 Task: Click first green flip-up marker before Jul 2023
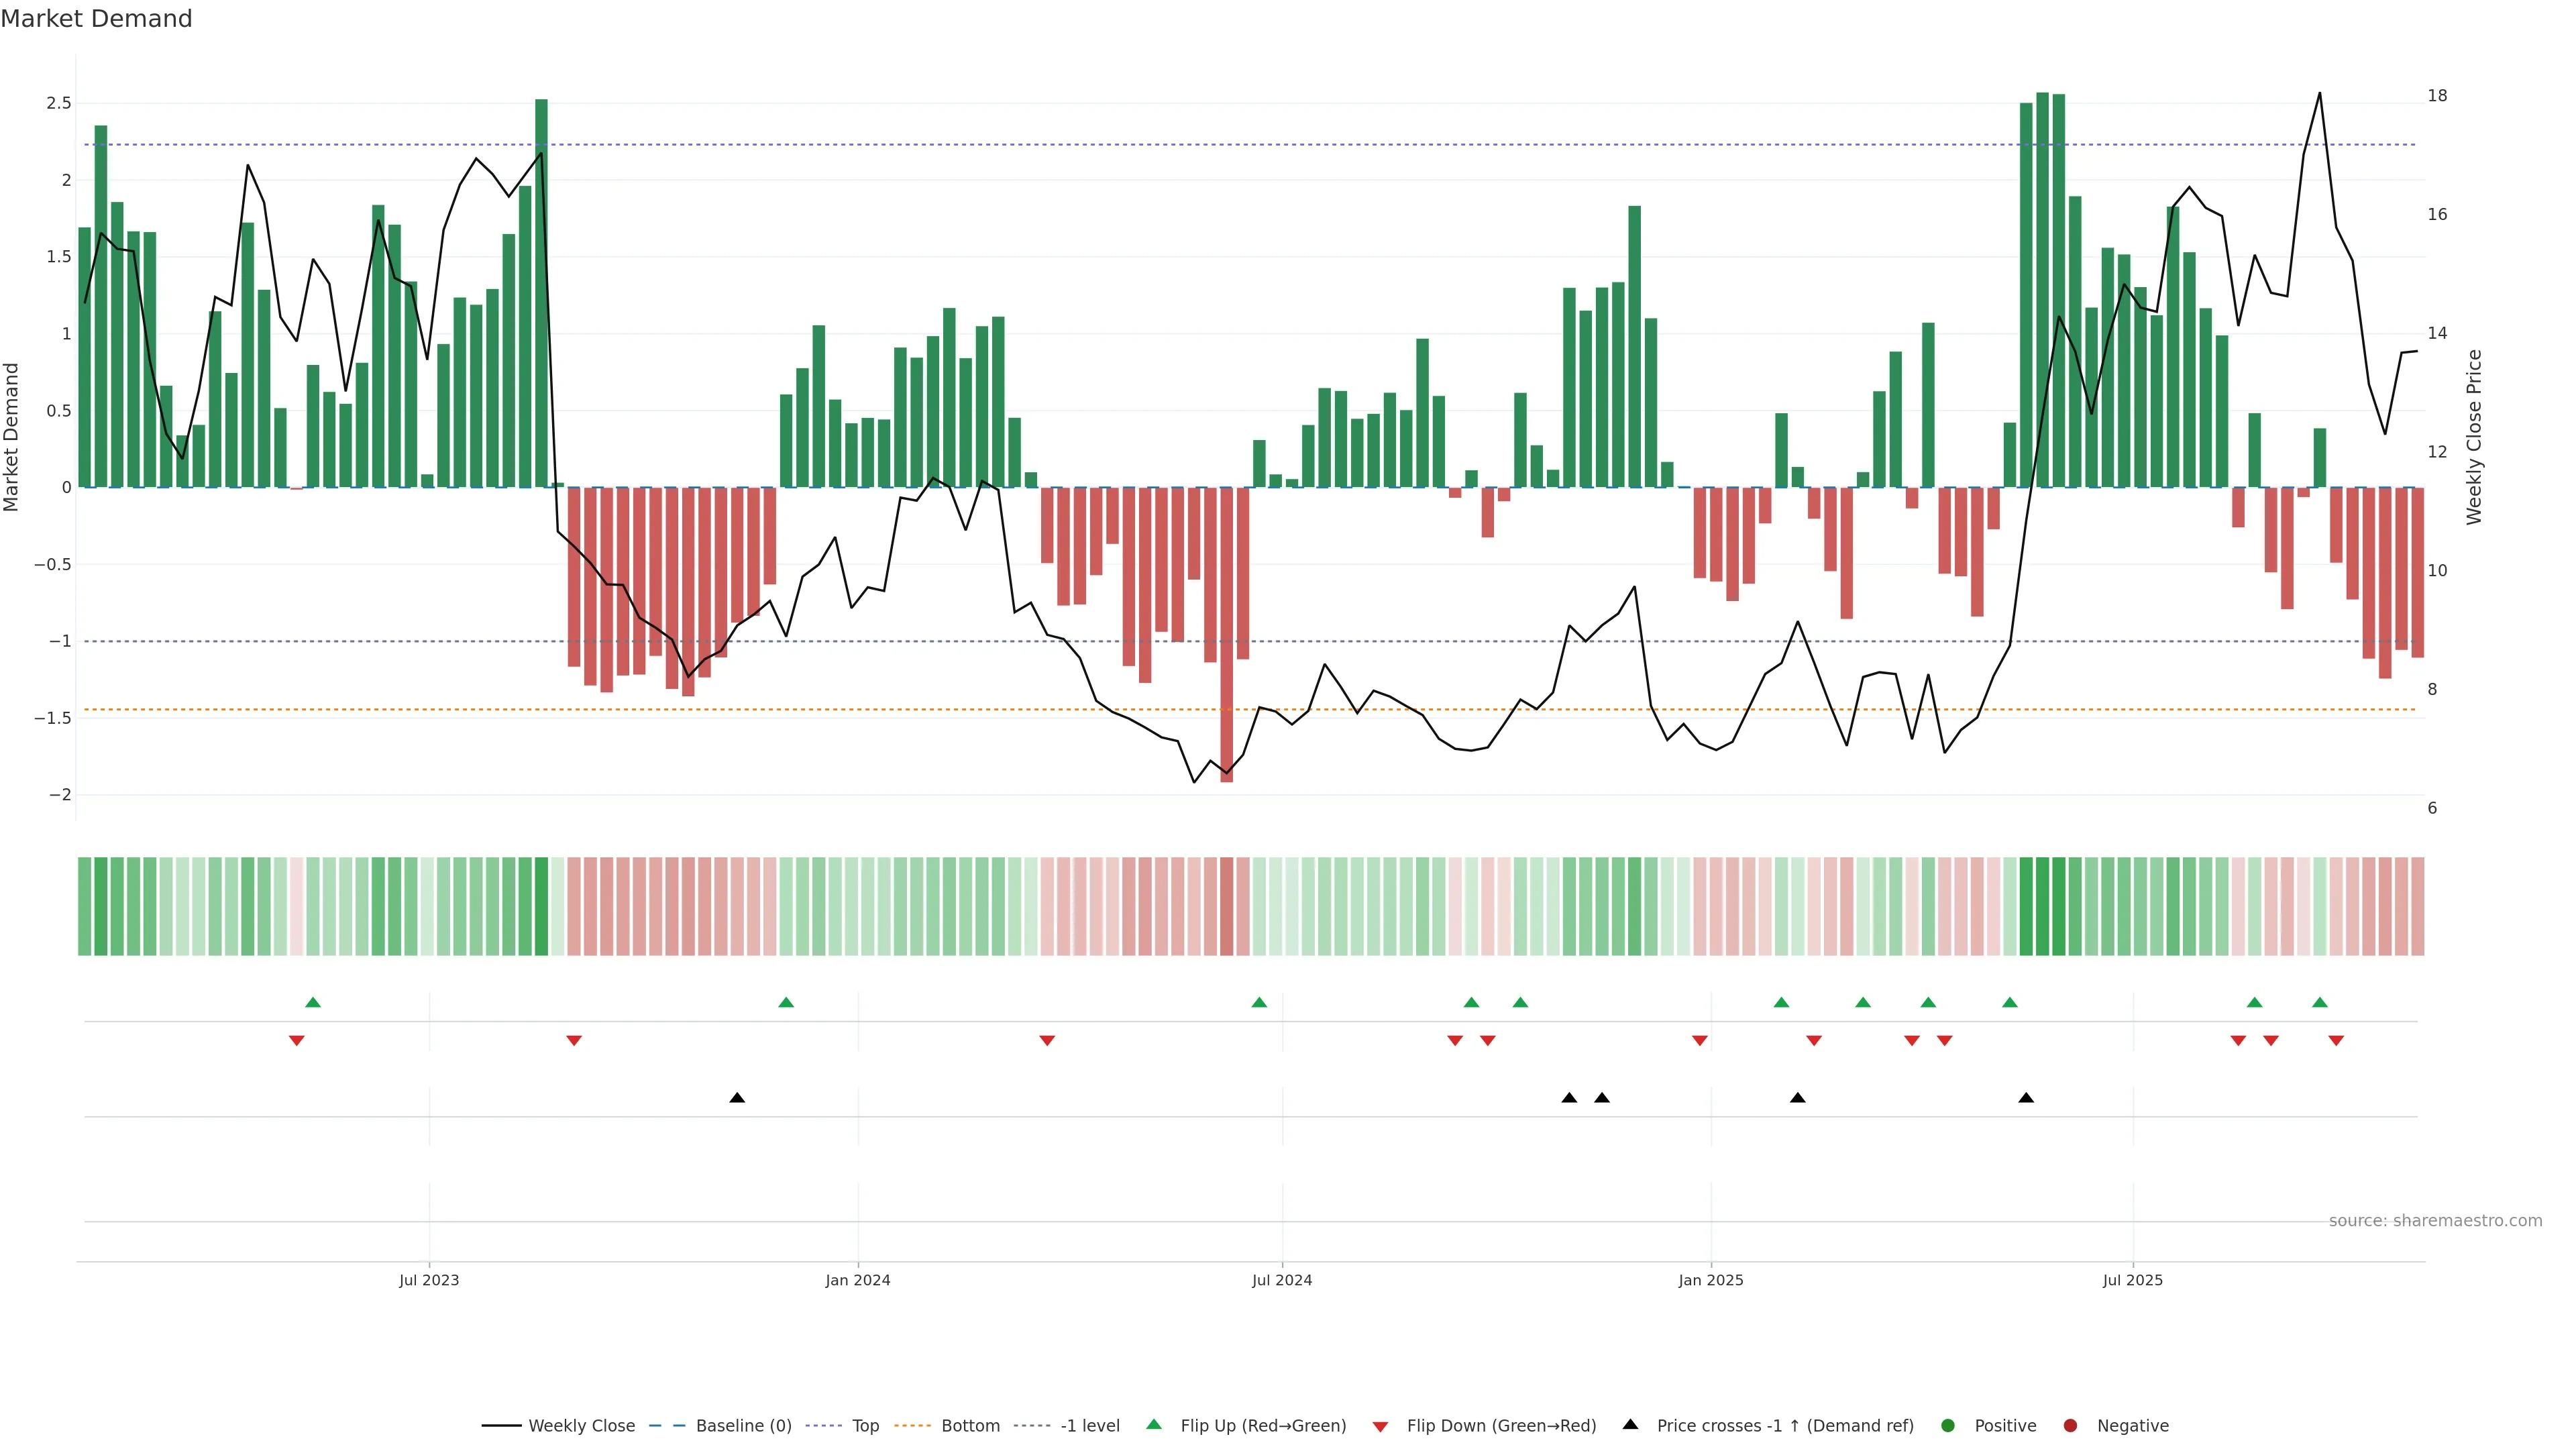tap(313, 1002)
